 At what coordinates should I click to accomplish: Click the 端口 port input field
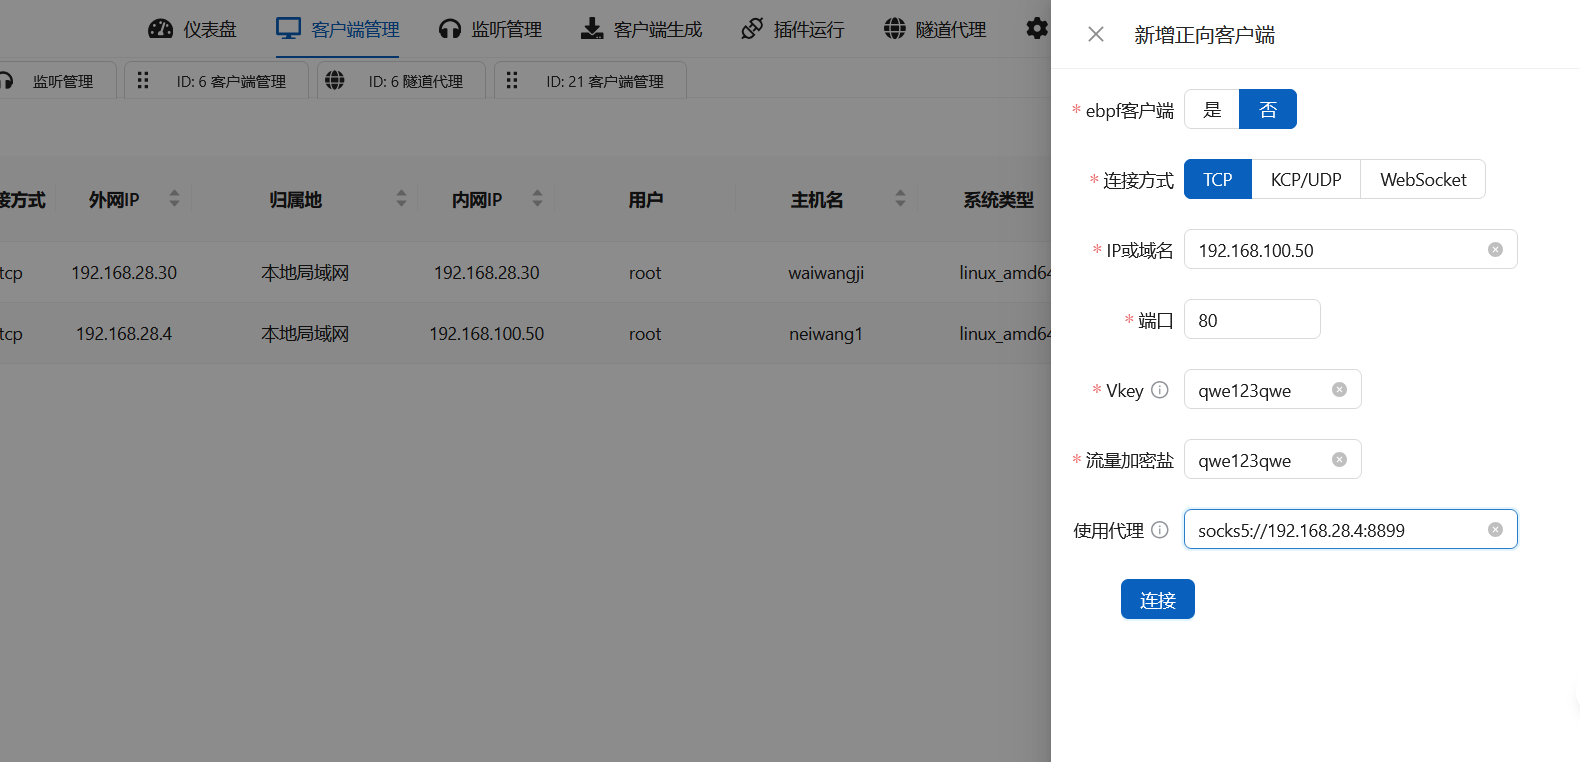coord(1252,320)
